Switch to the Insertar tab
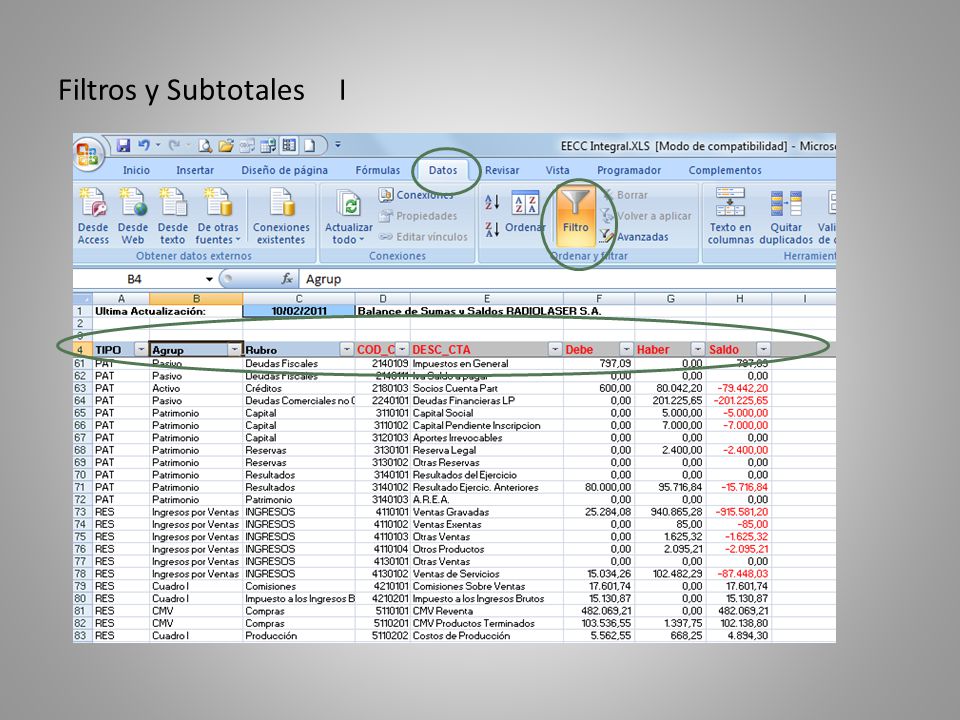Screen dimensions: 960x720 pos(195,170)
